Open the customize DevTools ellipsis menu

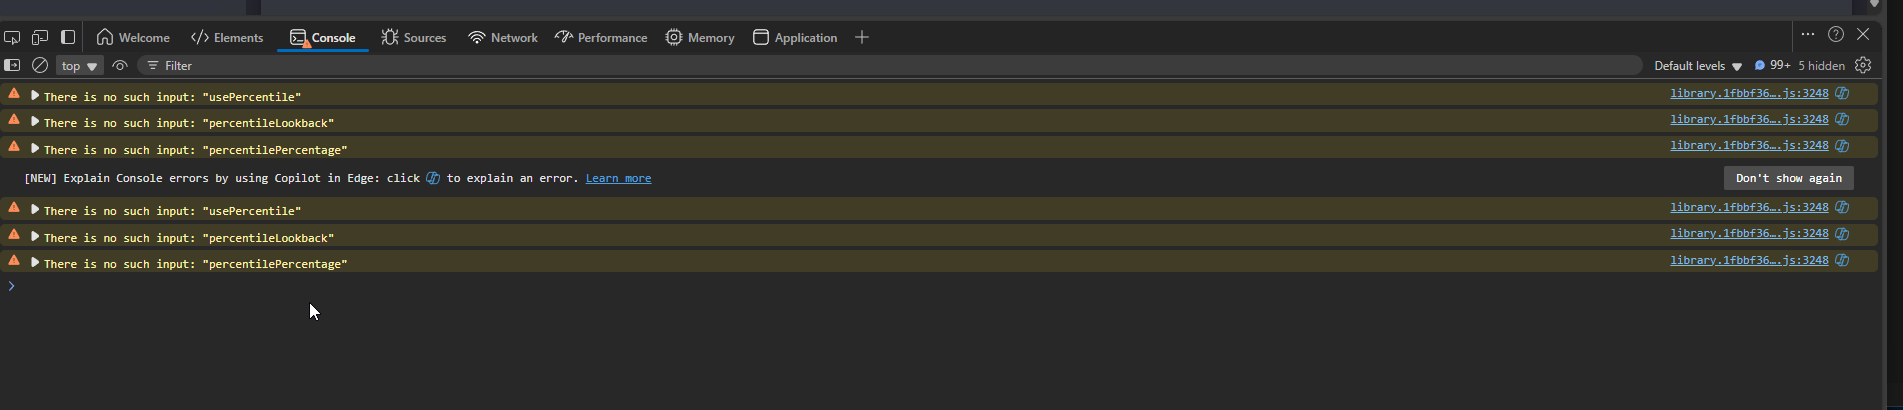[x=1808, y=34]
